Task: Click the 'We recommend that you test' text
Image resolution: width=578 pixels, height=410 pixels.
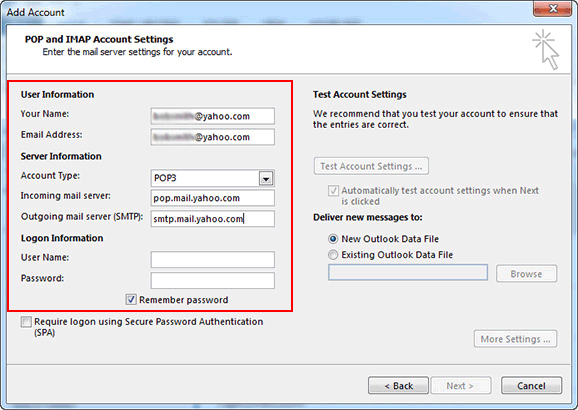Action: coord(435,119)
